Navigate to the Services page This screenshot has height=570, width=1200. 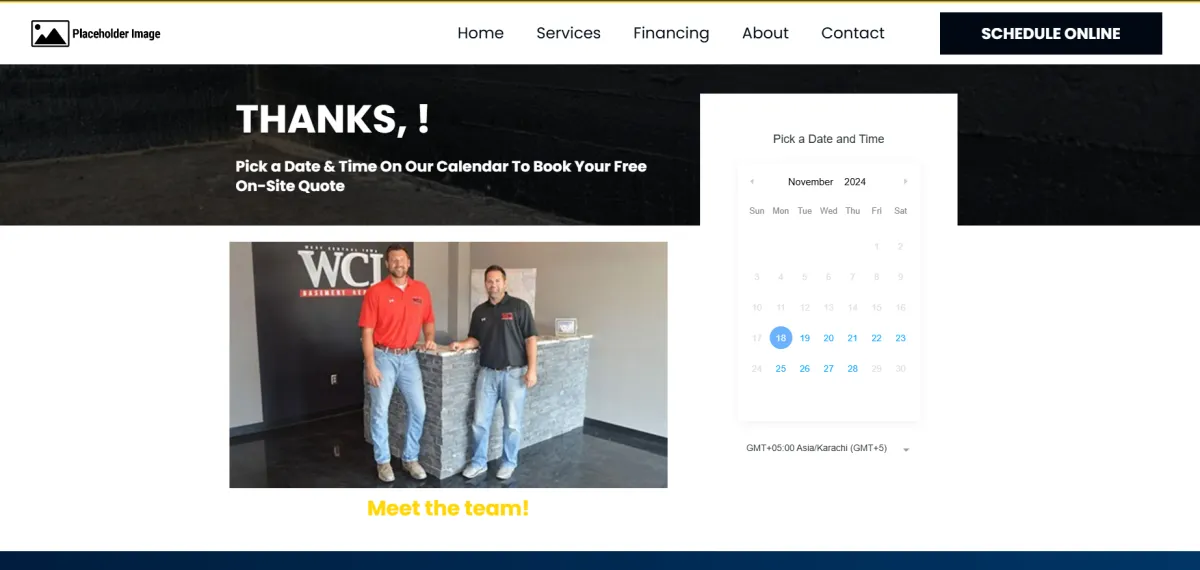(568, 33)
